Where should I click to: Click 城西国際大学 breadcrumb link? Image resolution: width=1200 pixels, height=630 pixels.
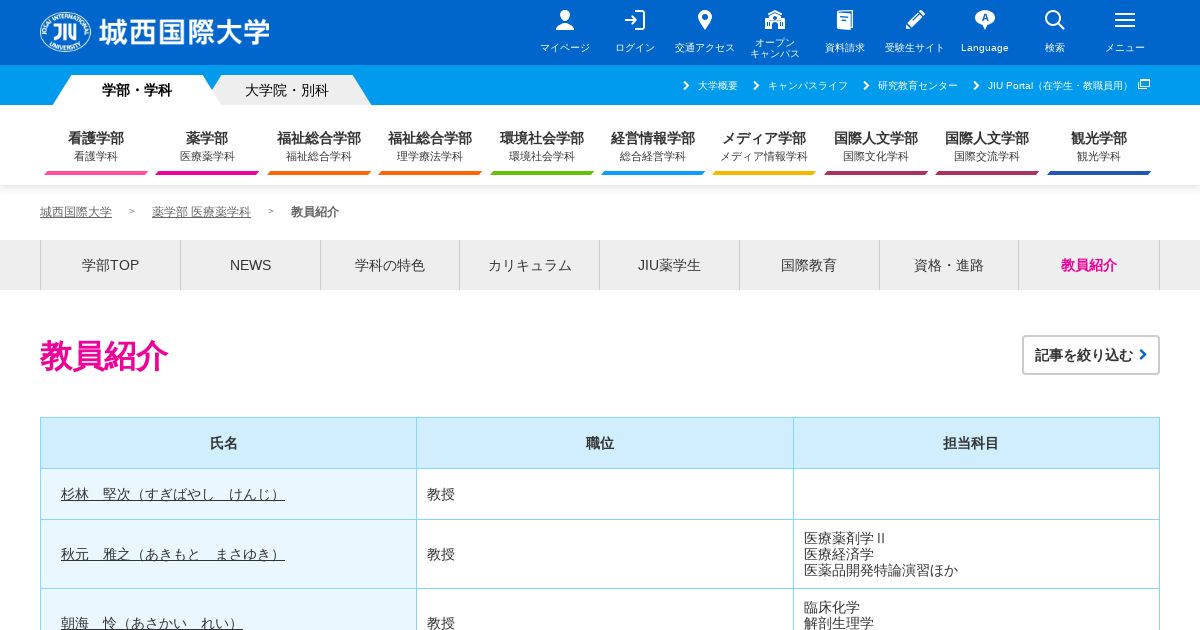(76, 212)
